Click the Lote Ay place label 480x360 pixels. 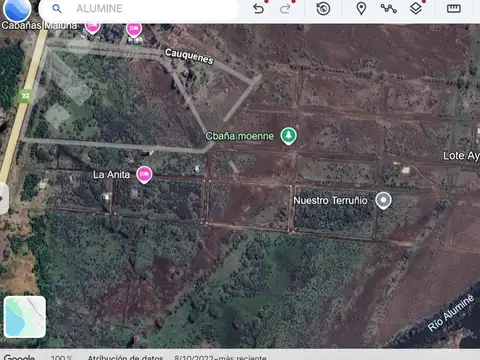461,155
